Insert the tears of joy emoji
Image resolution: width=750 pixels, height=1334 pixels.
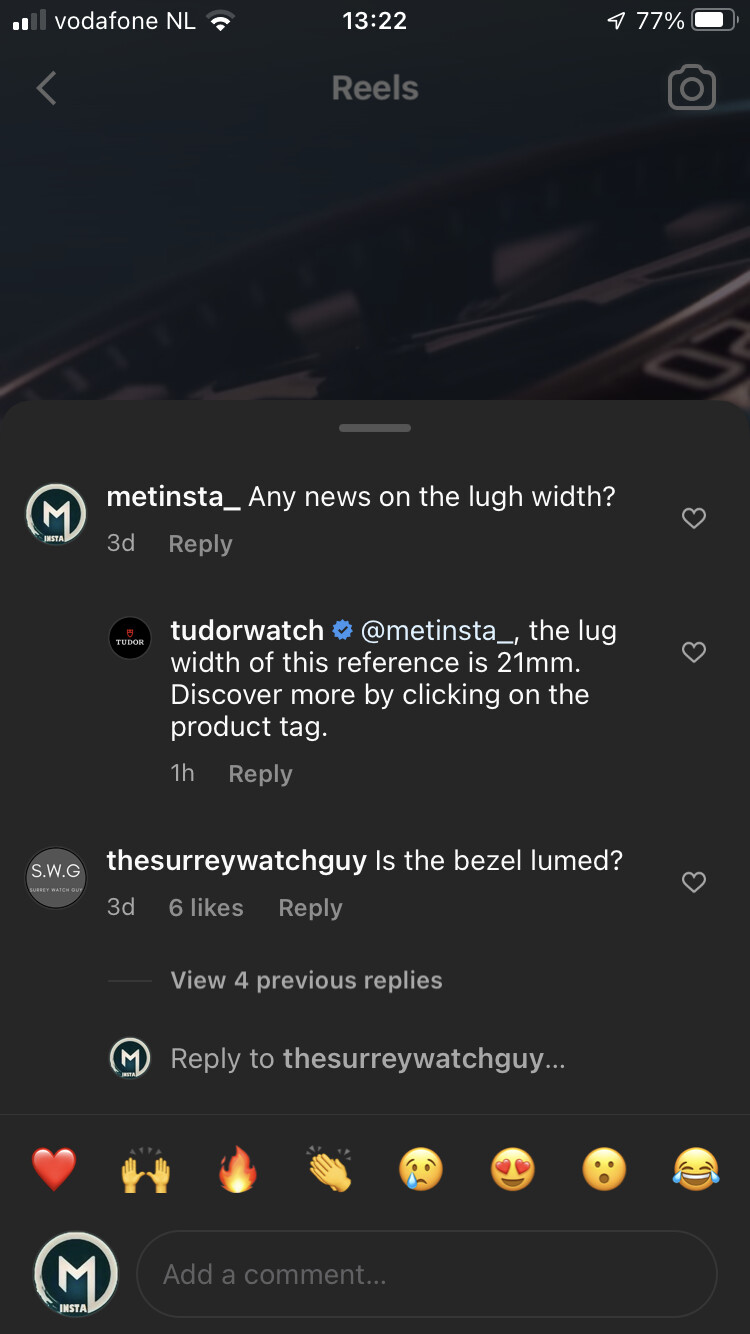[x=697, y=1169]
